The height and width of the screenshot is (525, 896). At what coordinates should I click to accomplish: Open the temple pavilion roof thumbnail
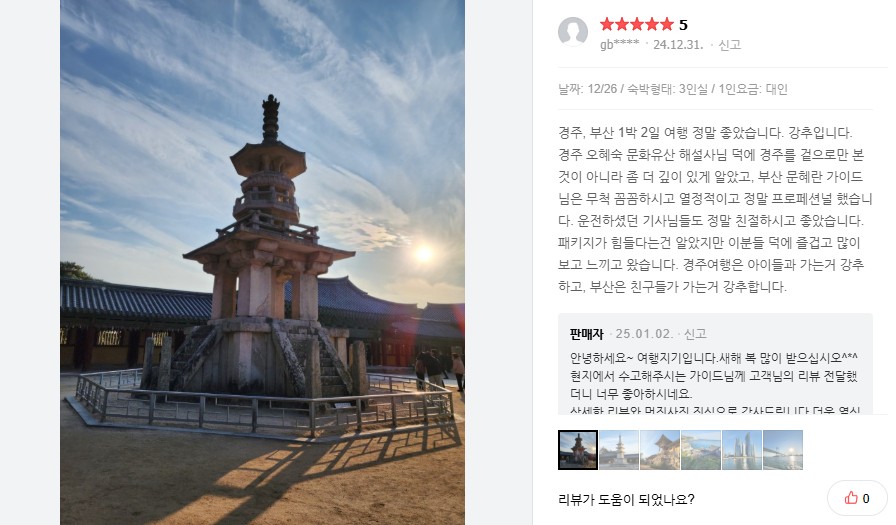click(660, 450)
